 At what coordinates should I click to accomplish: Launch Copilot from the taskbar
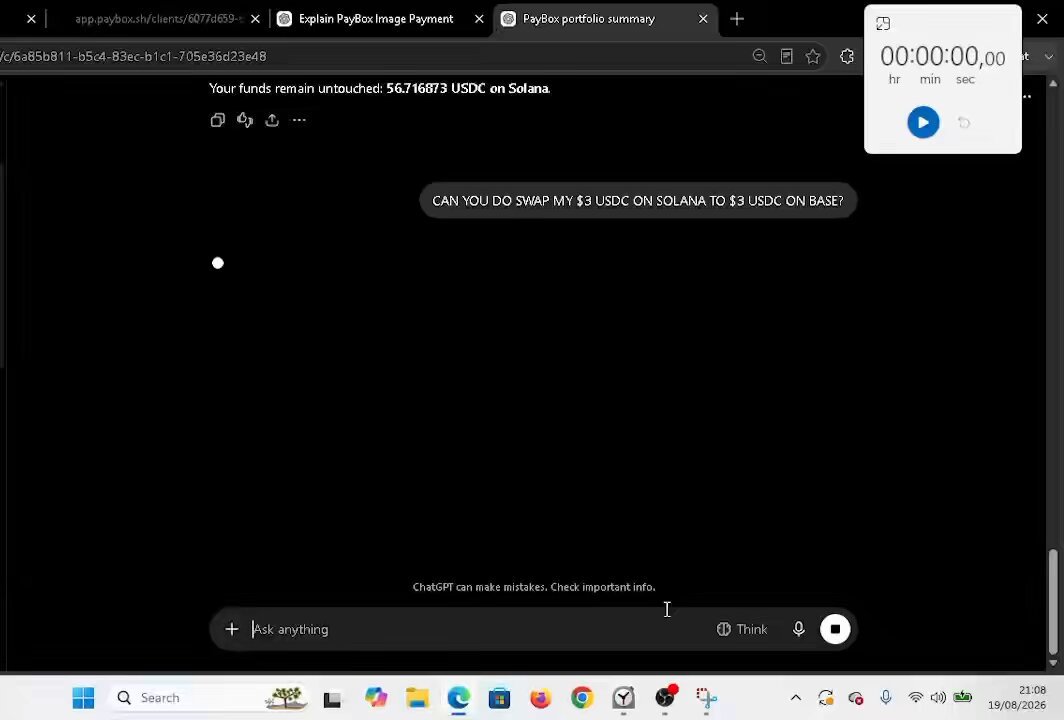click(375, 698)
